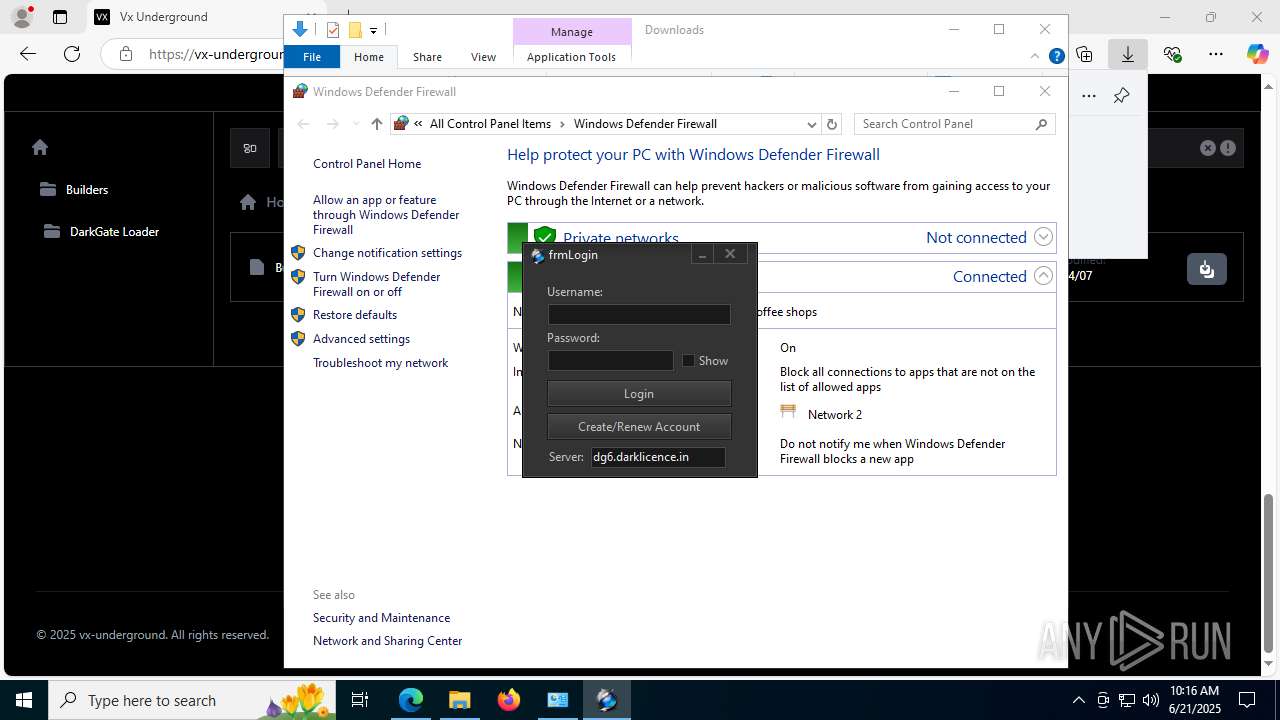Click the Search Control Panel box
Viewport: 1280px width, 720px height.
coord(954,124)
